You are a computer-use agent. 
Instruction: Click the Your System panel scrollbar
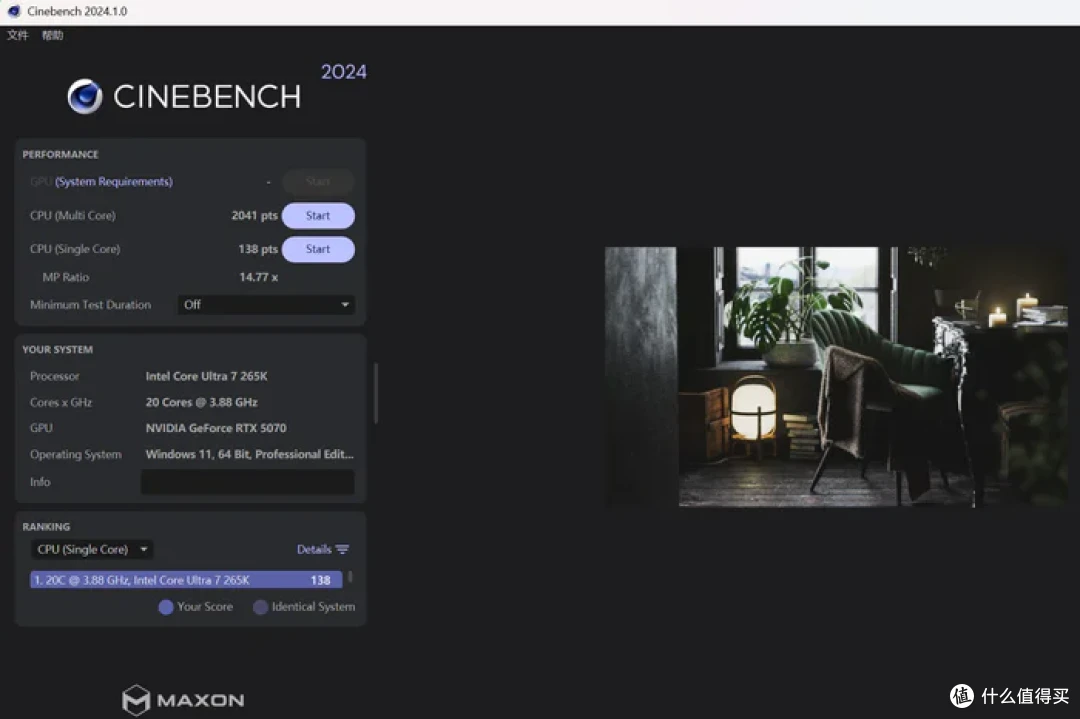click(375, 393)
